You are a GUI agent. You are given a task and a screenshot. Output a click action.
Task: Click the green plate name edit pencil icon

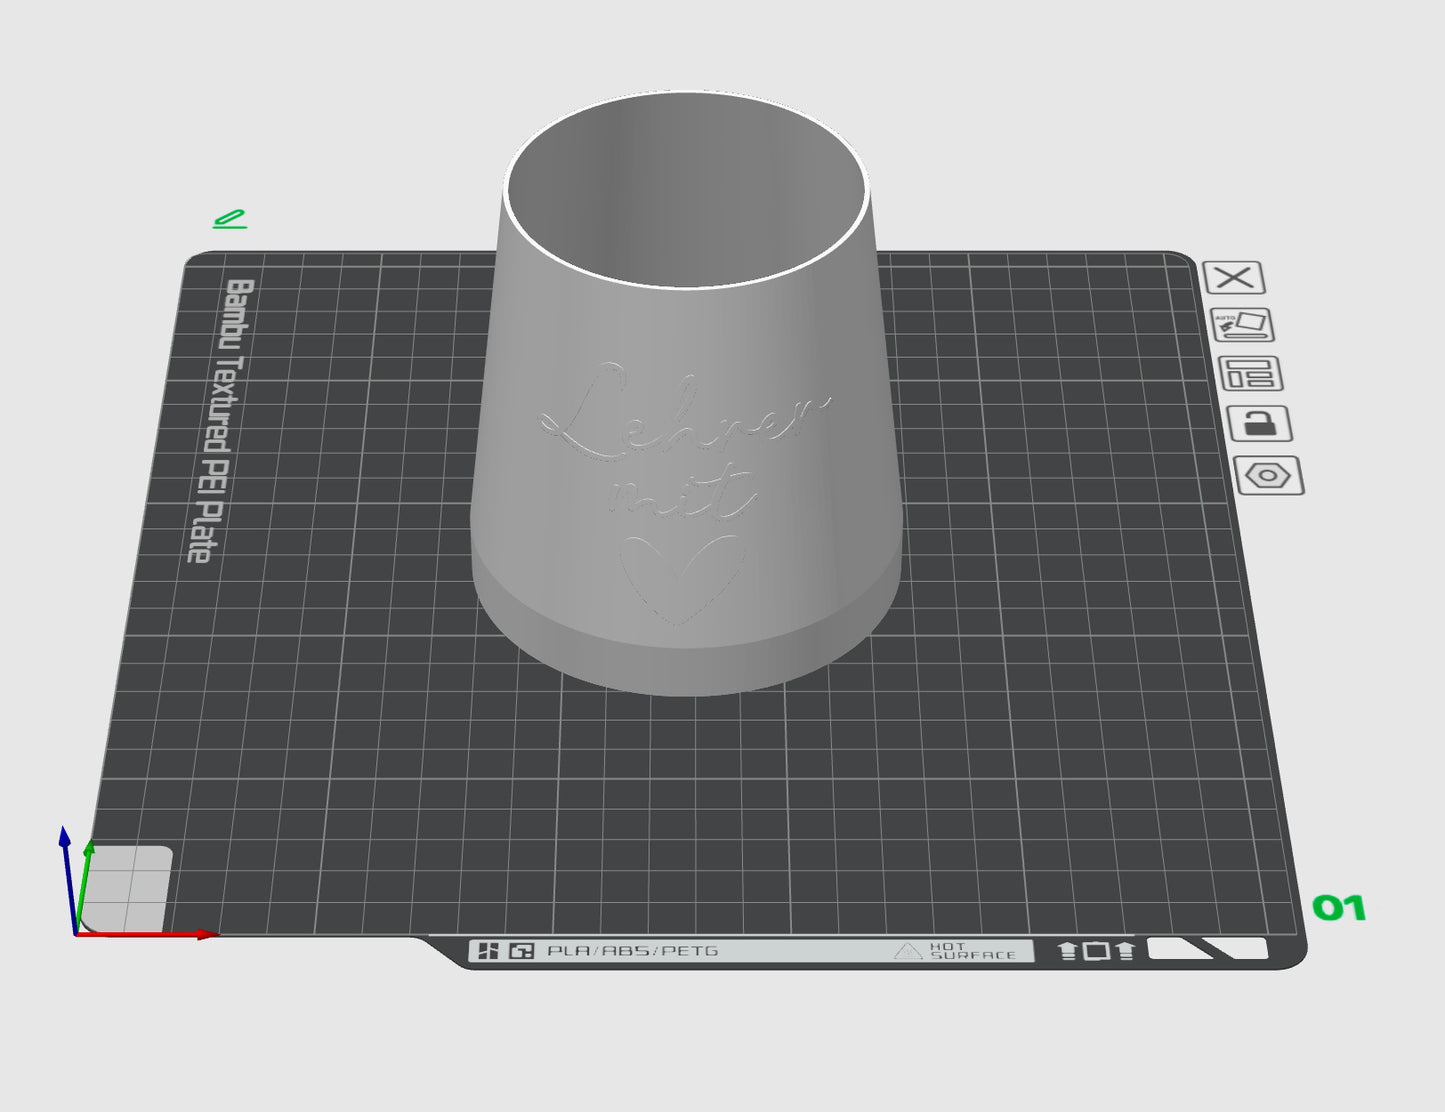(230, 219)
